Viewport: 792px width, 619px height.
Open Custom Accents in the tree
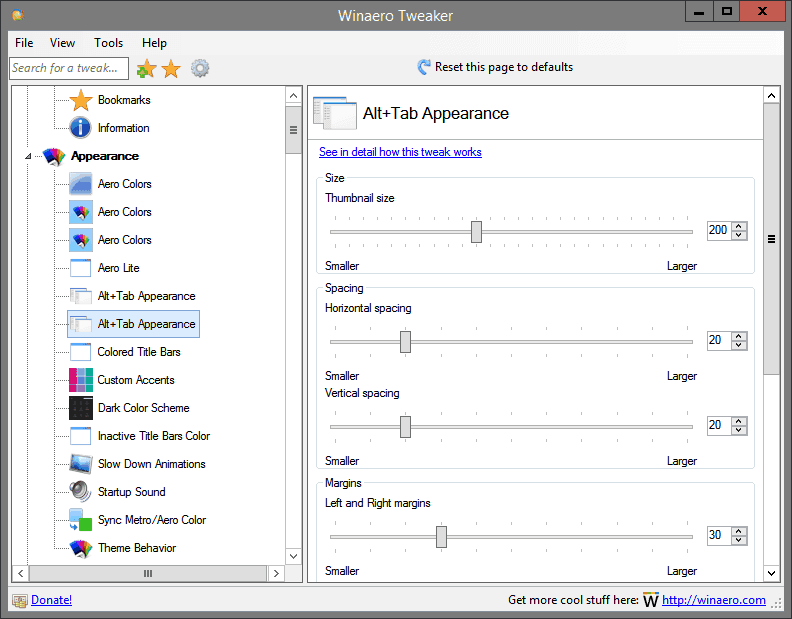(135, 380)
